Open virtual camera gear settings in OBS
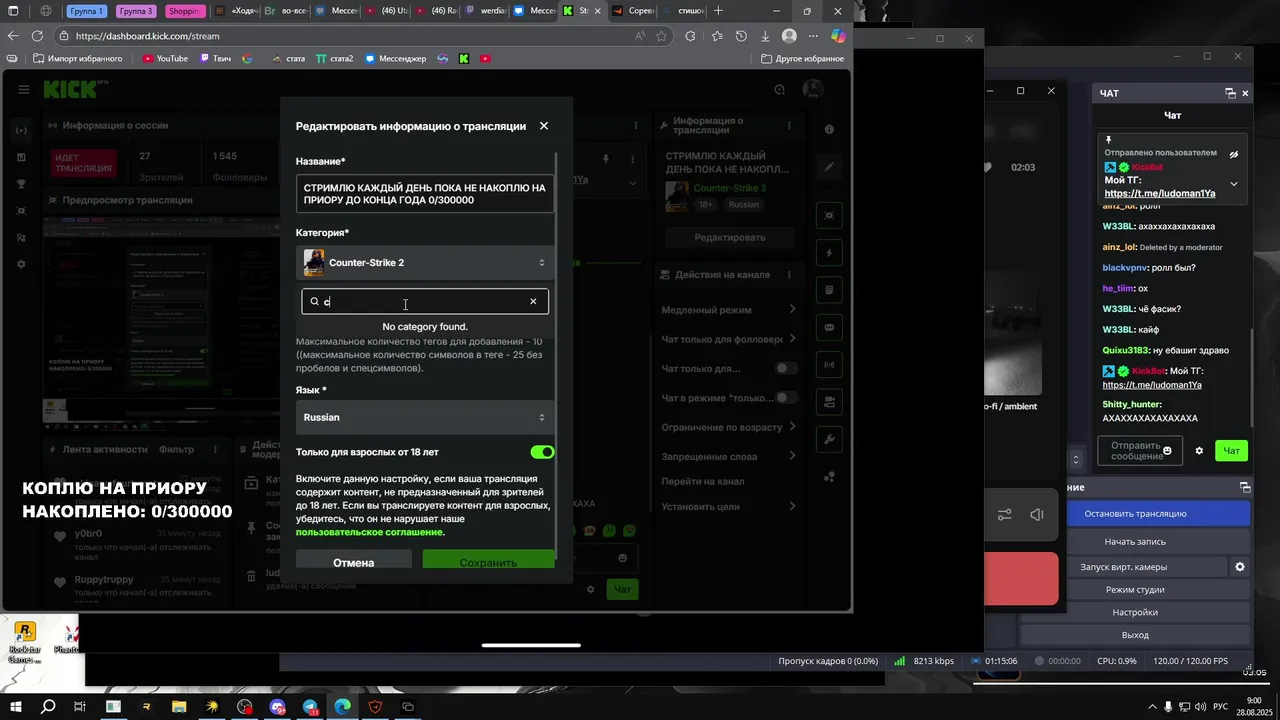1280x720 pixels. coord(1240,567)
